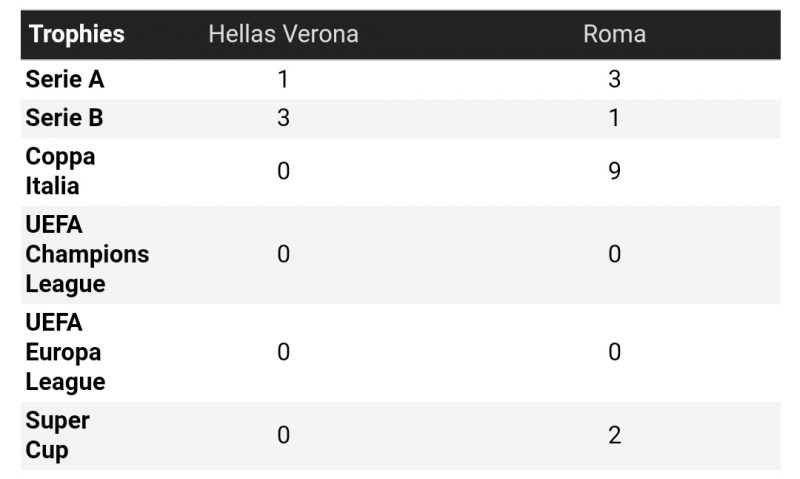The height and width of the screenshot is (479, 800).
Task: Click the Trophies column header
Action: coord(77,34)
